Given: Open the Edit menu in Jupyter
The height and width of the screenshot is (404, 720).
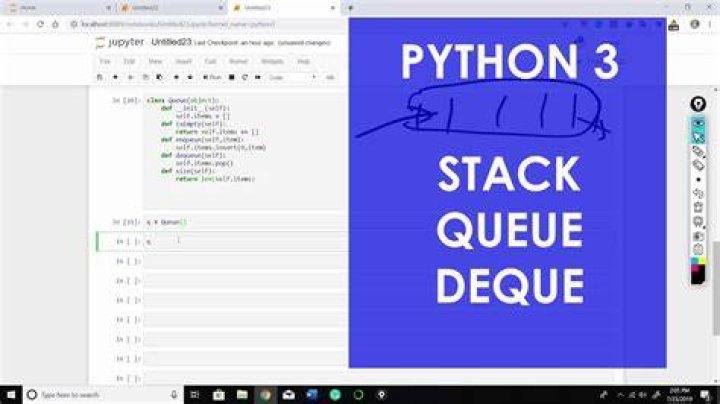Looking at the screenshot, I should [129, 61].
